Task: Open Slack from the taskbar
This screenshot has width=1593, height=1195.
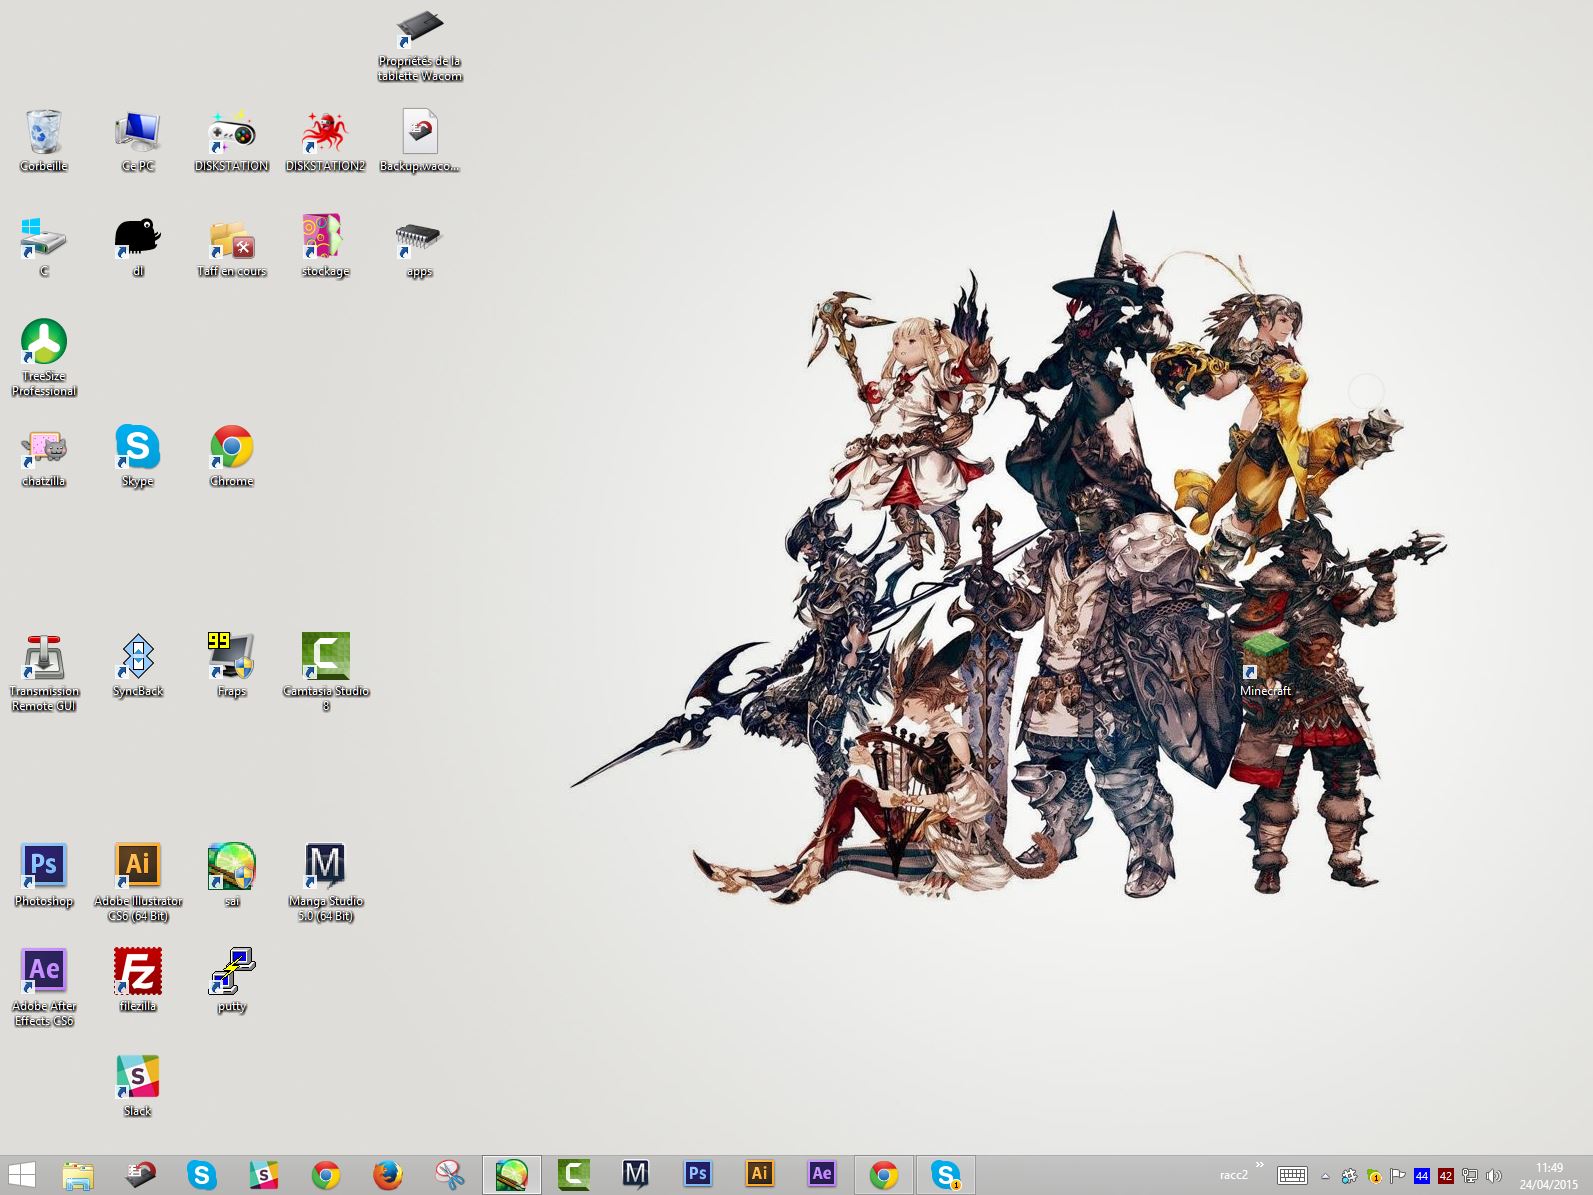Action: point(264,1175)
